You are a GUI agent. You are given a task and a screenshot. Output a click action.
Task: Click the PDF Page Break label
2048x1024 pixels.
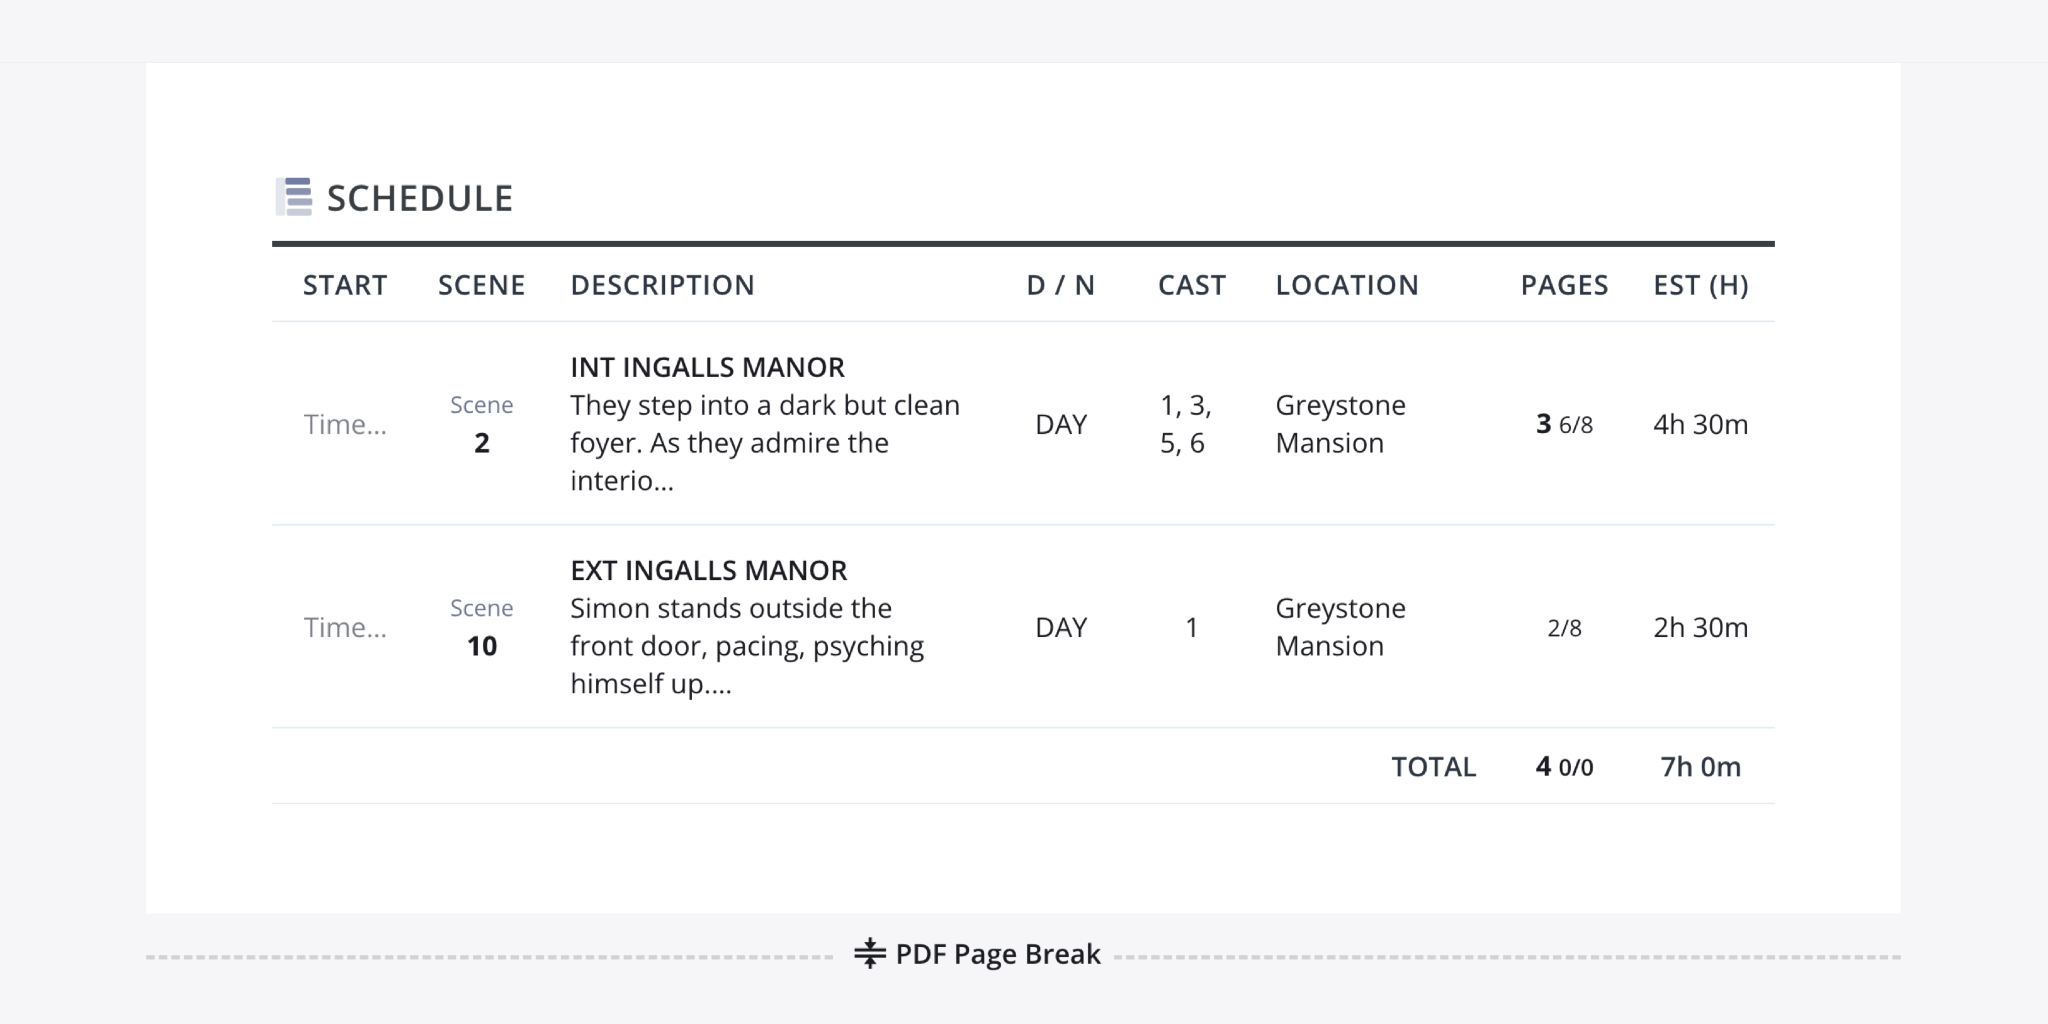[997, 954]
